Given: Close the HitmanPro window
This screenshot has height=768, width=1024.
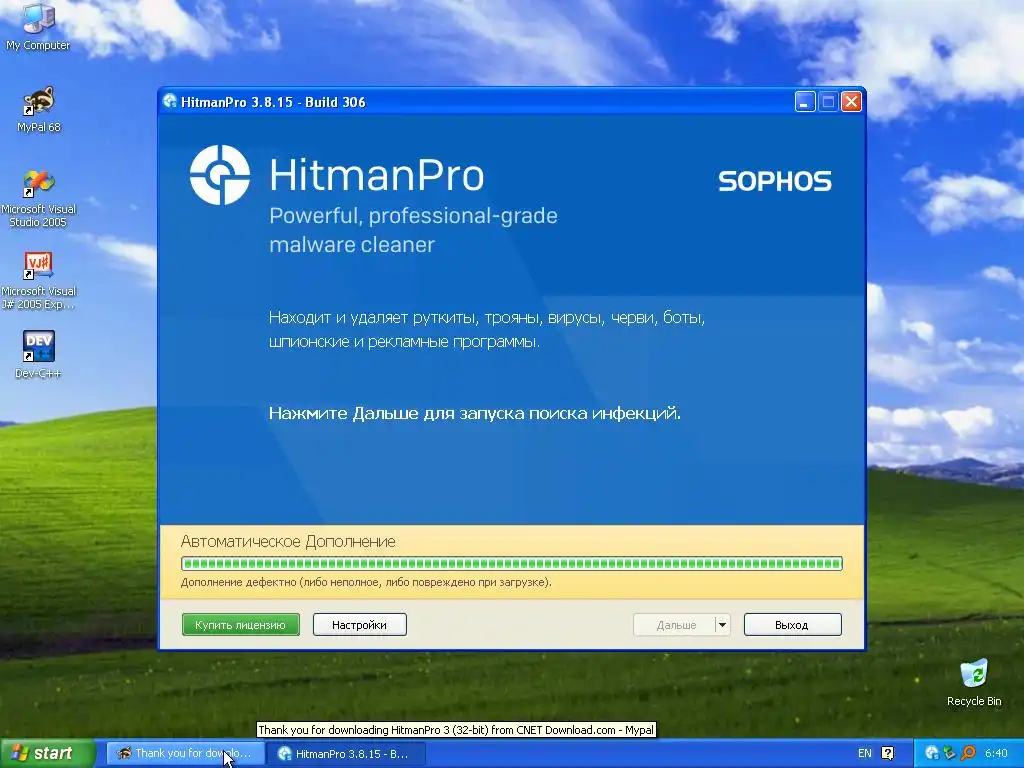Looking at the screenshot, I should pyautogui.click(x=851, y=102).
